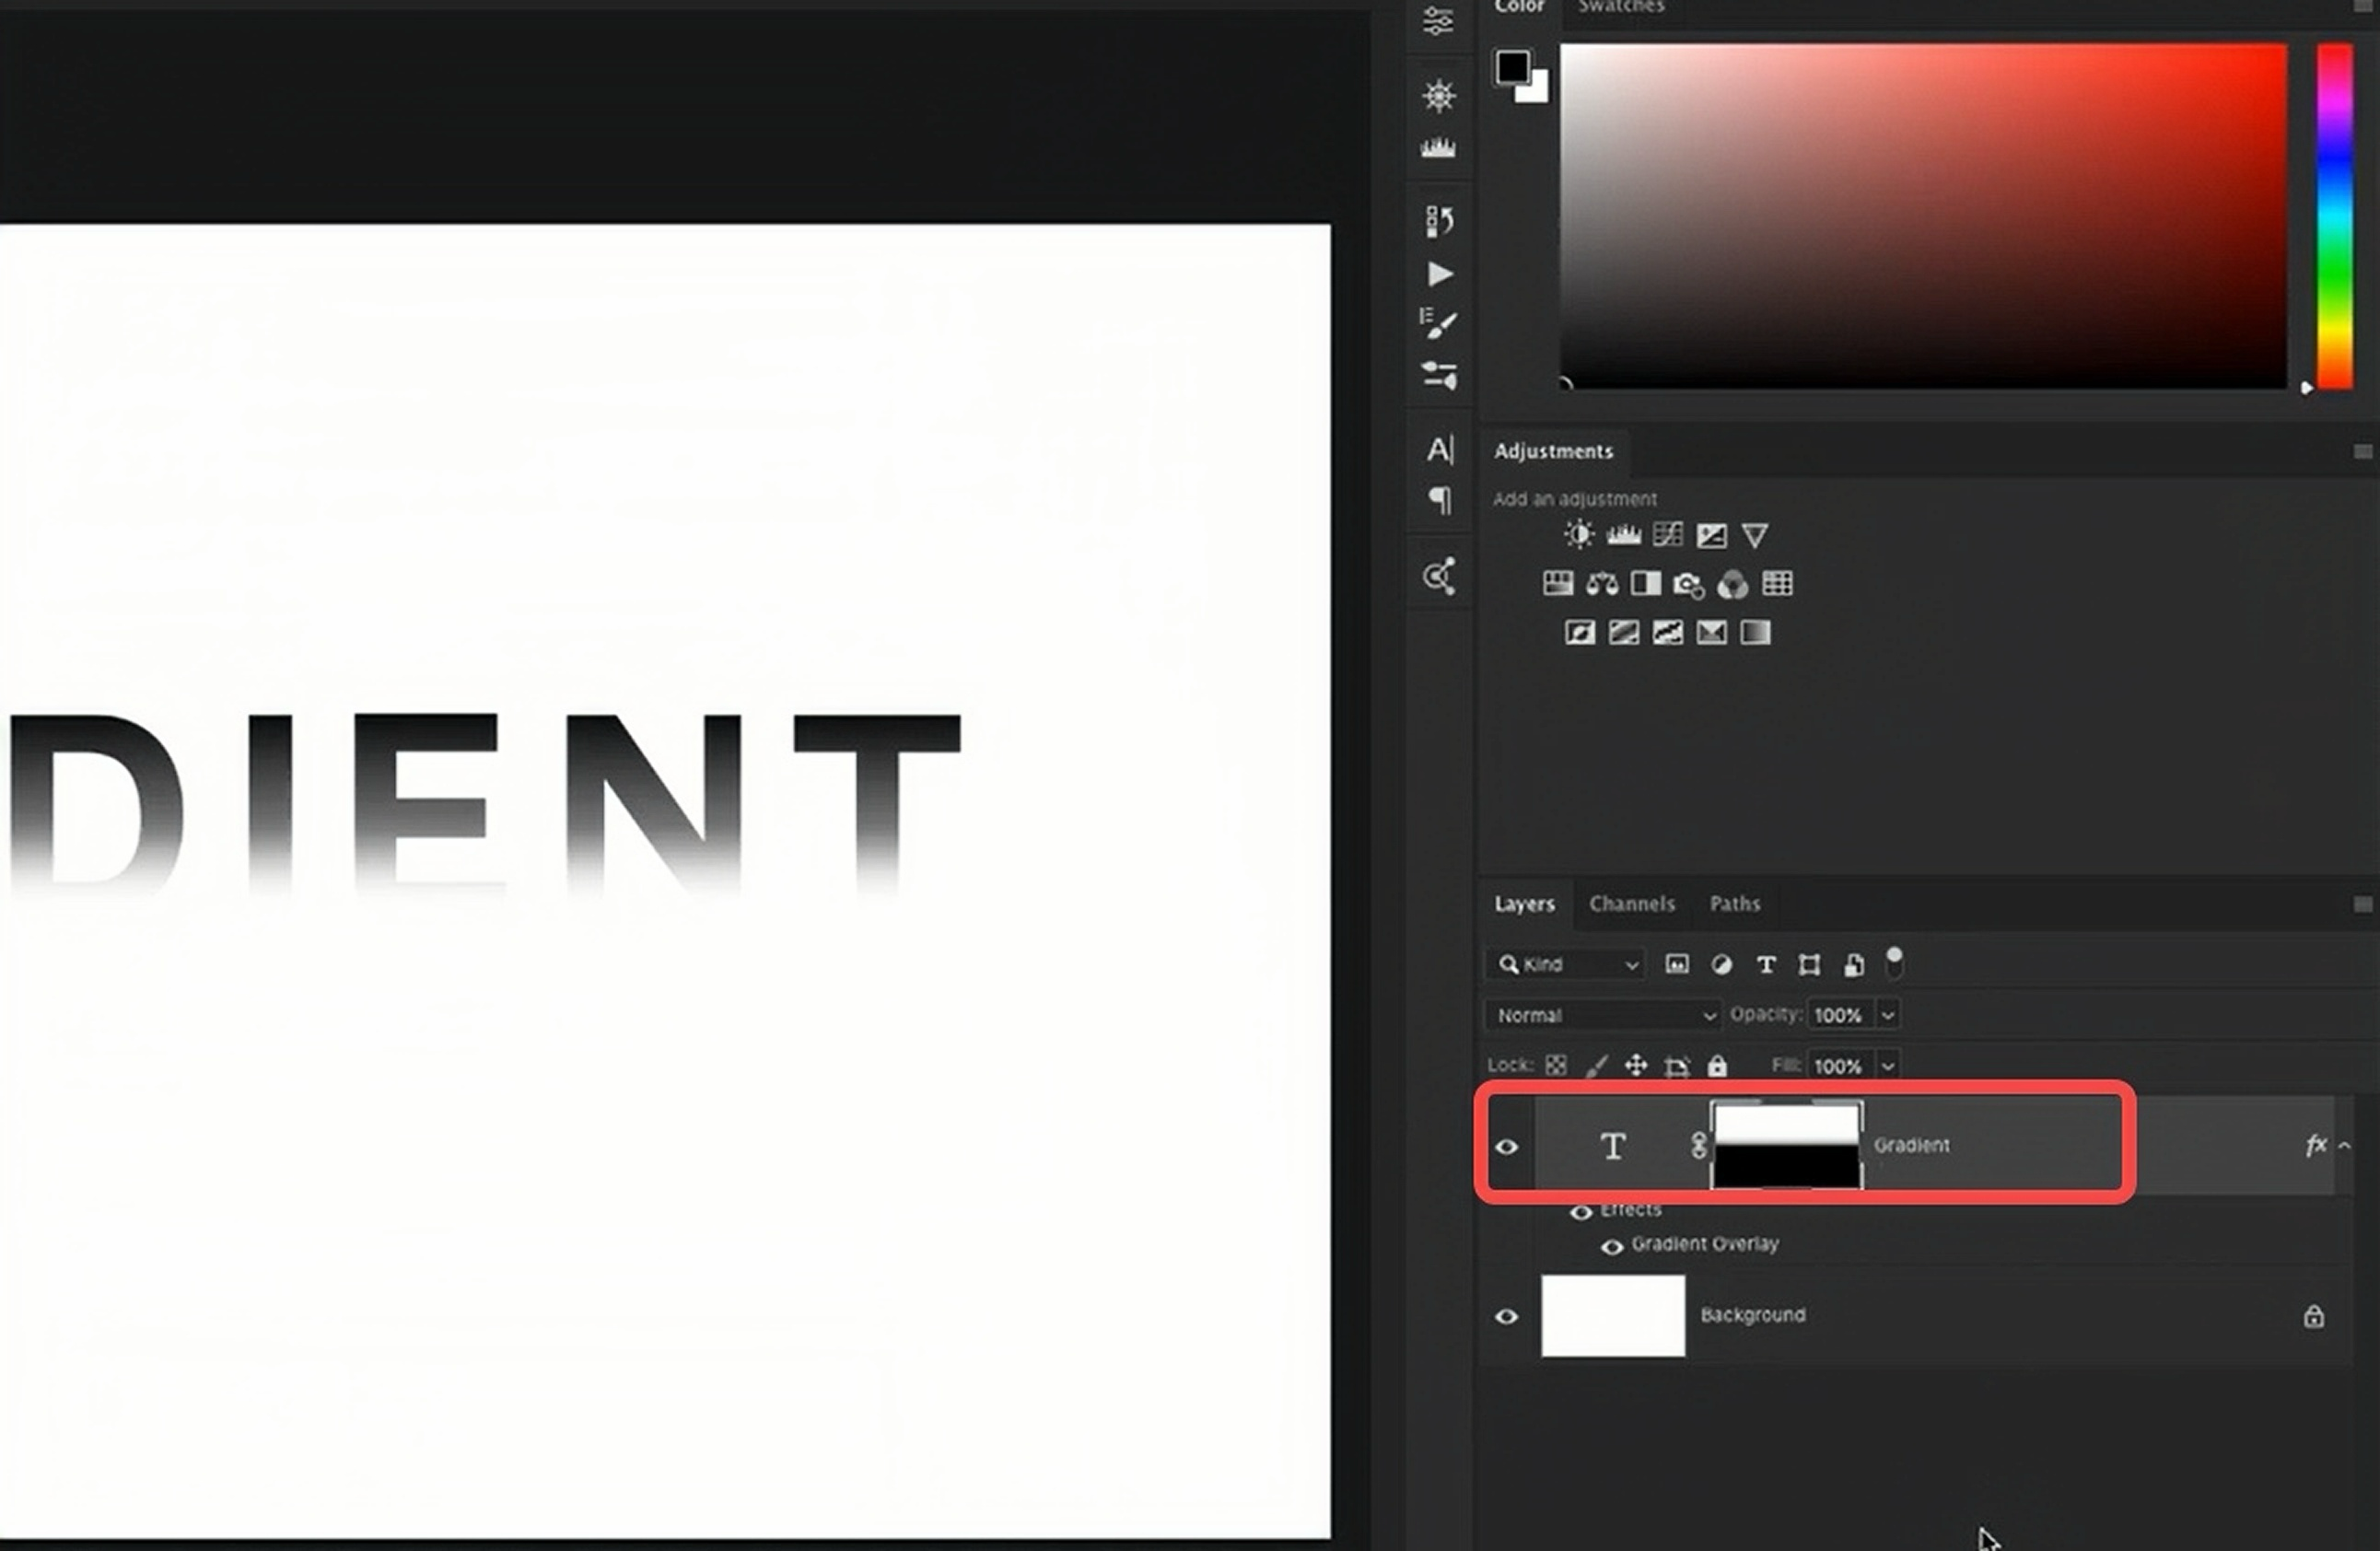This screenshot has height=1551, width=2380.
Task: Add a Levels adjustment layer
Action: click(1624, 535)
